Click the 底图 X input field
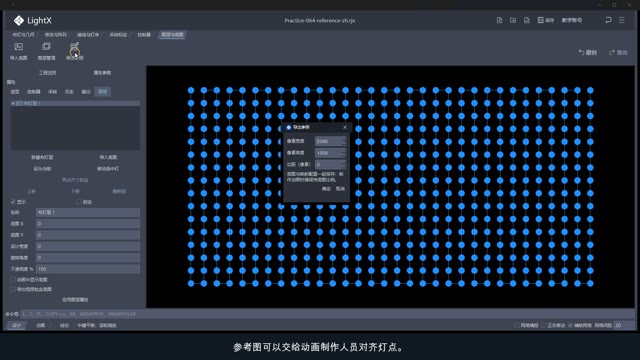This screenshot has width=640, height=360. [x=88, y=224]
